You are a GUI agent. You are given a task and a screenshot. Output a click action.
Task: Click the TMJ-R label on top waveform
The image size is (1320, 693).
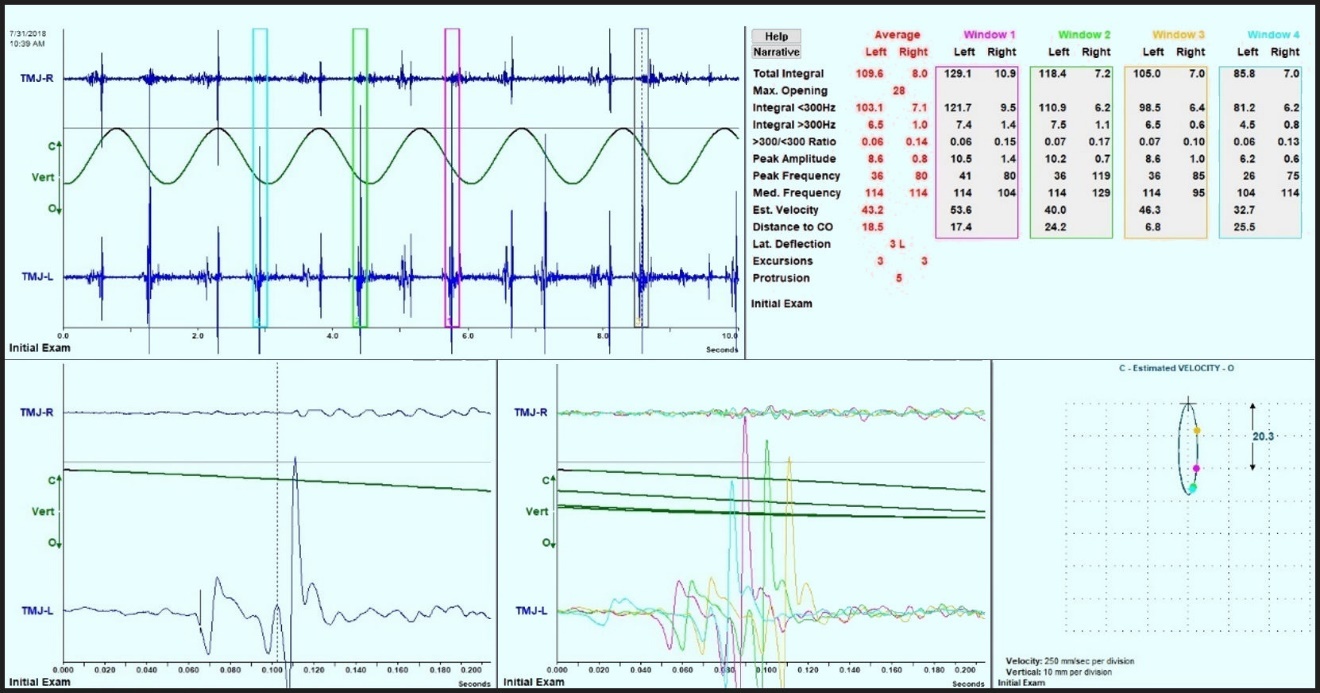(x=36, y=77)
